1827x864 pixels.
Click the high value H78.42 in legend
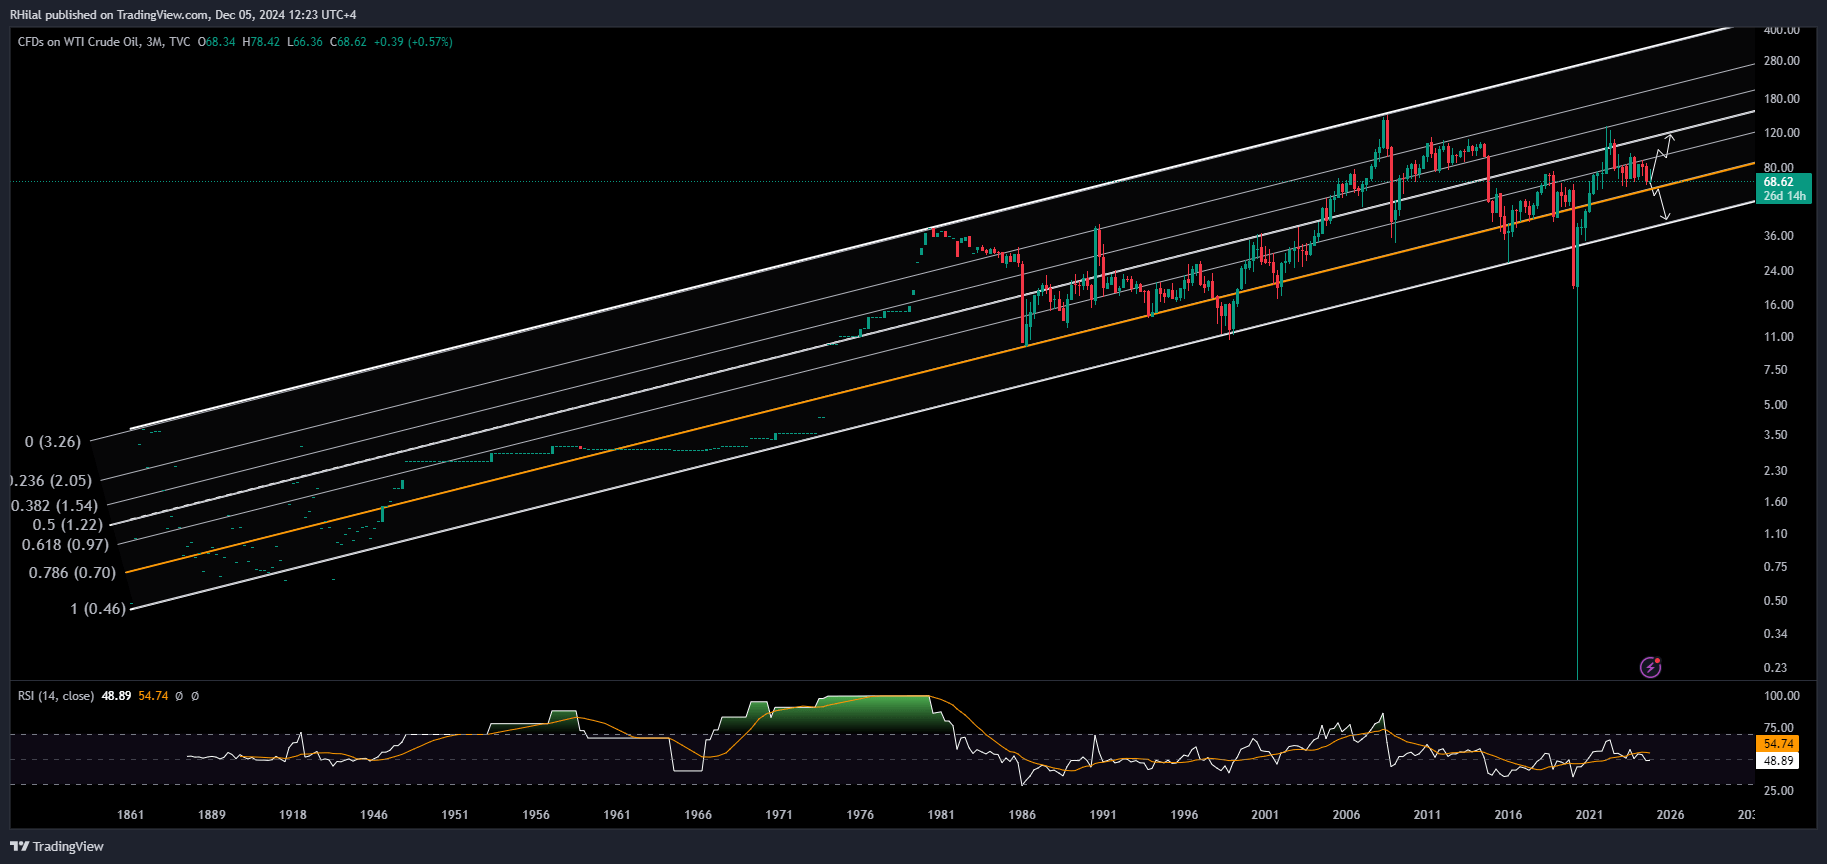(261, 42)
